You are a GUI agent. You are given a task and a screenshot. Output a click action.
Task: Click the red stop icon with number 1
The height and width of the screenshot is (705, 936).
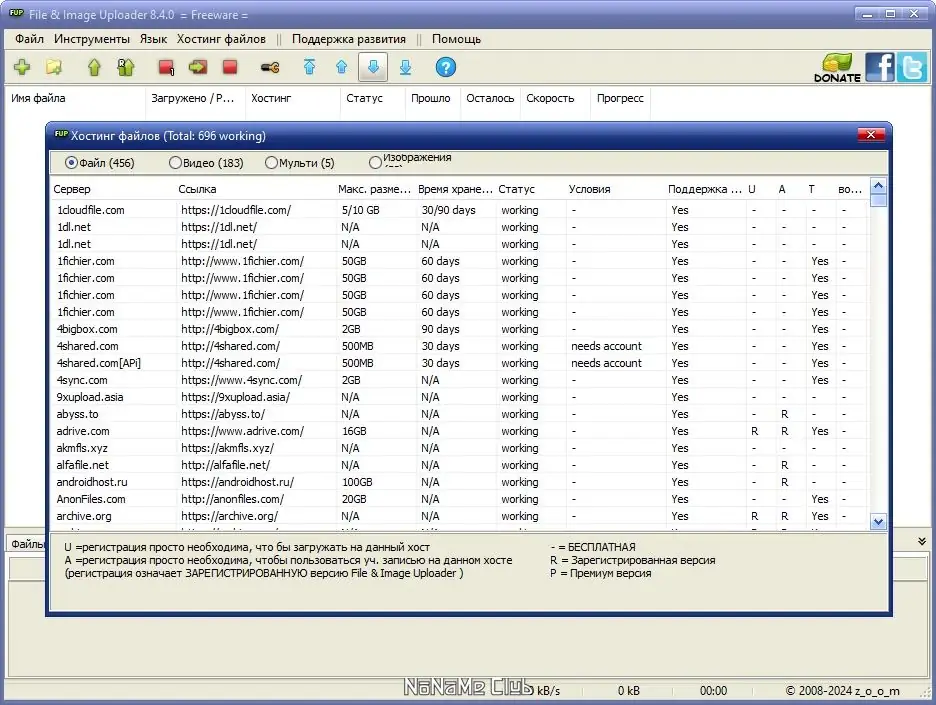(167, 67)
